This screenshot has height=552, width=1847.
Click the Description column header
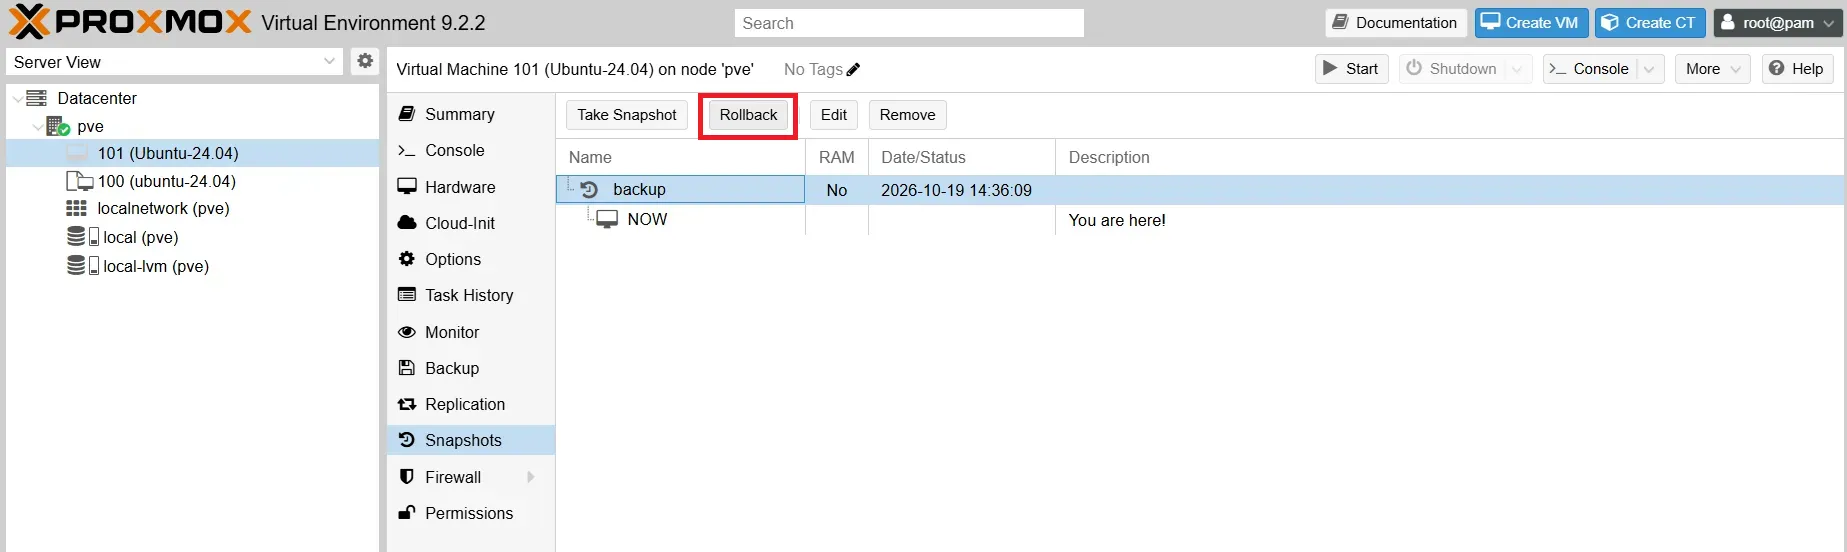pyautogui.click(x=1450, y=157)
